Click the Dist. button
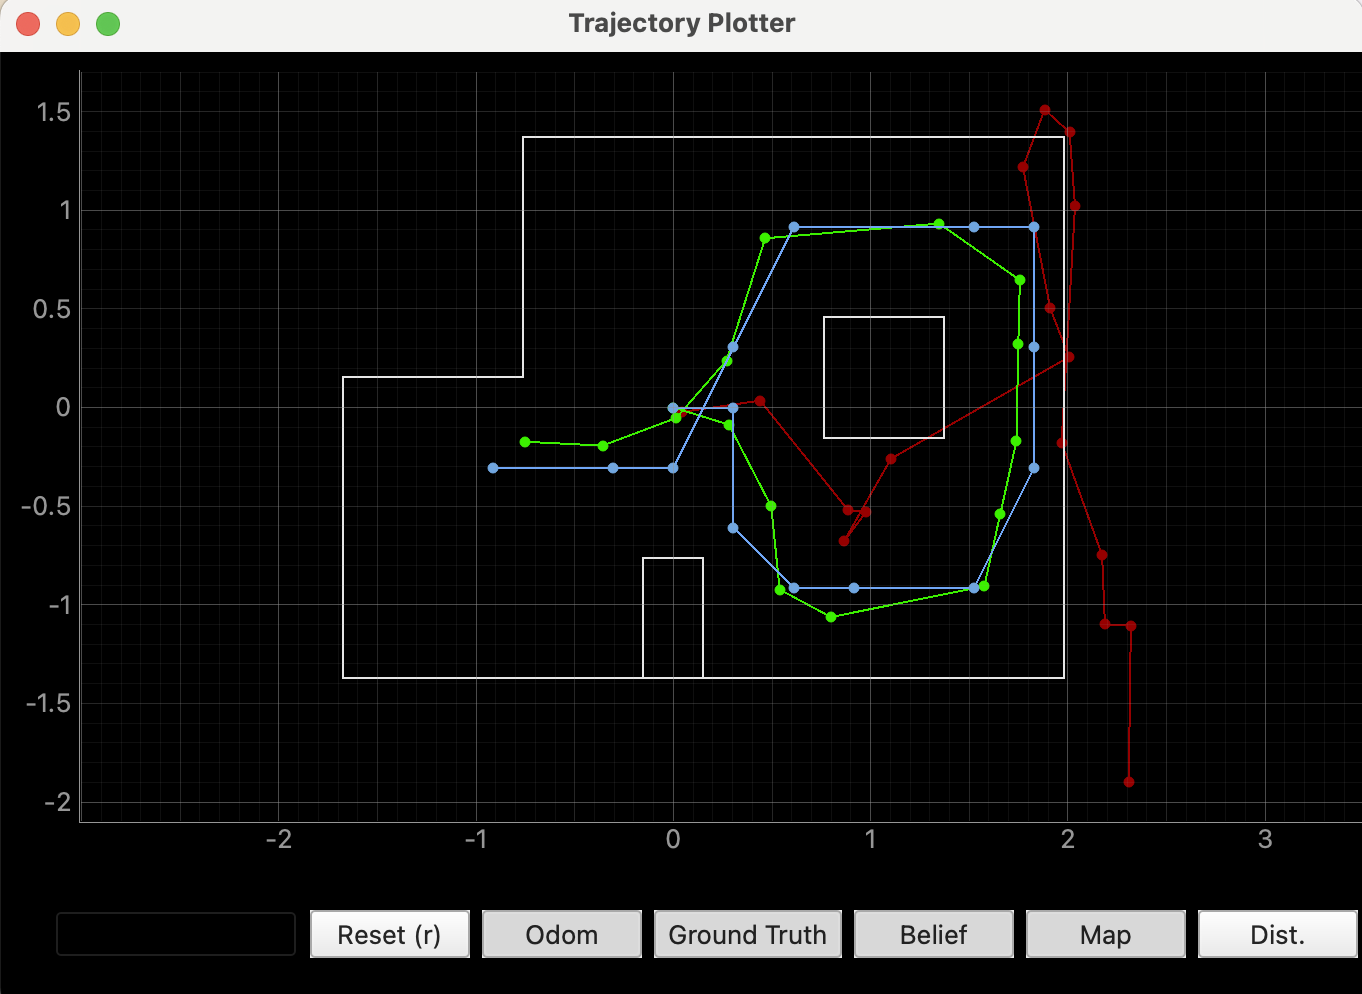 pyautogui.click(x=1278, y=935)
